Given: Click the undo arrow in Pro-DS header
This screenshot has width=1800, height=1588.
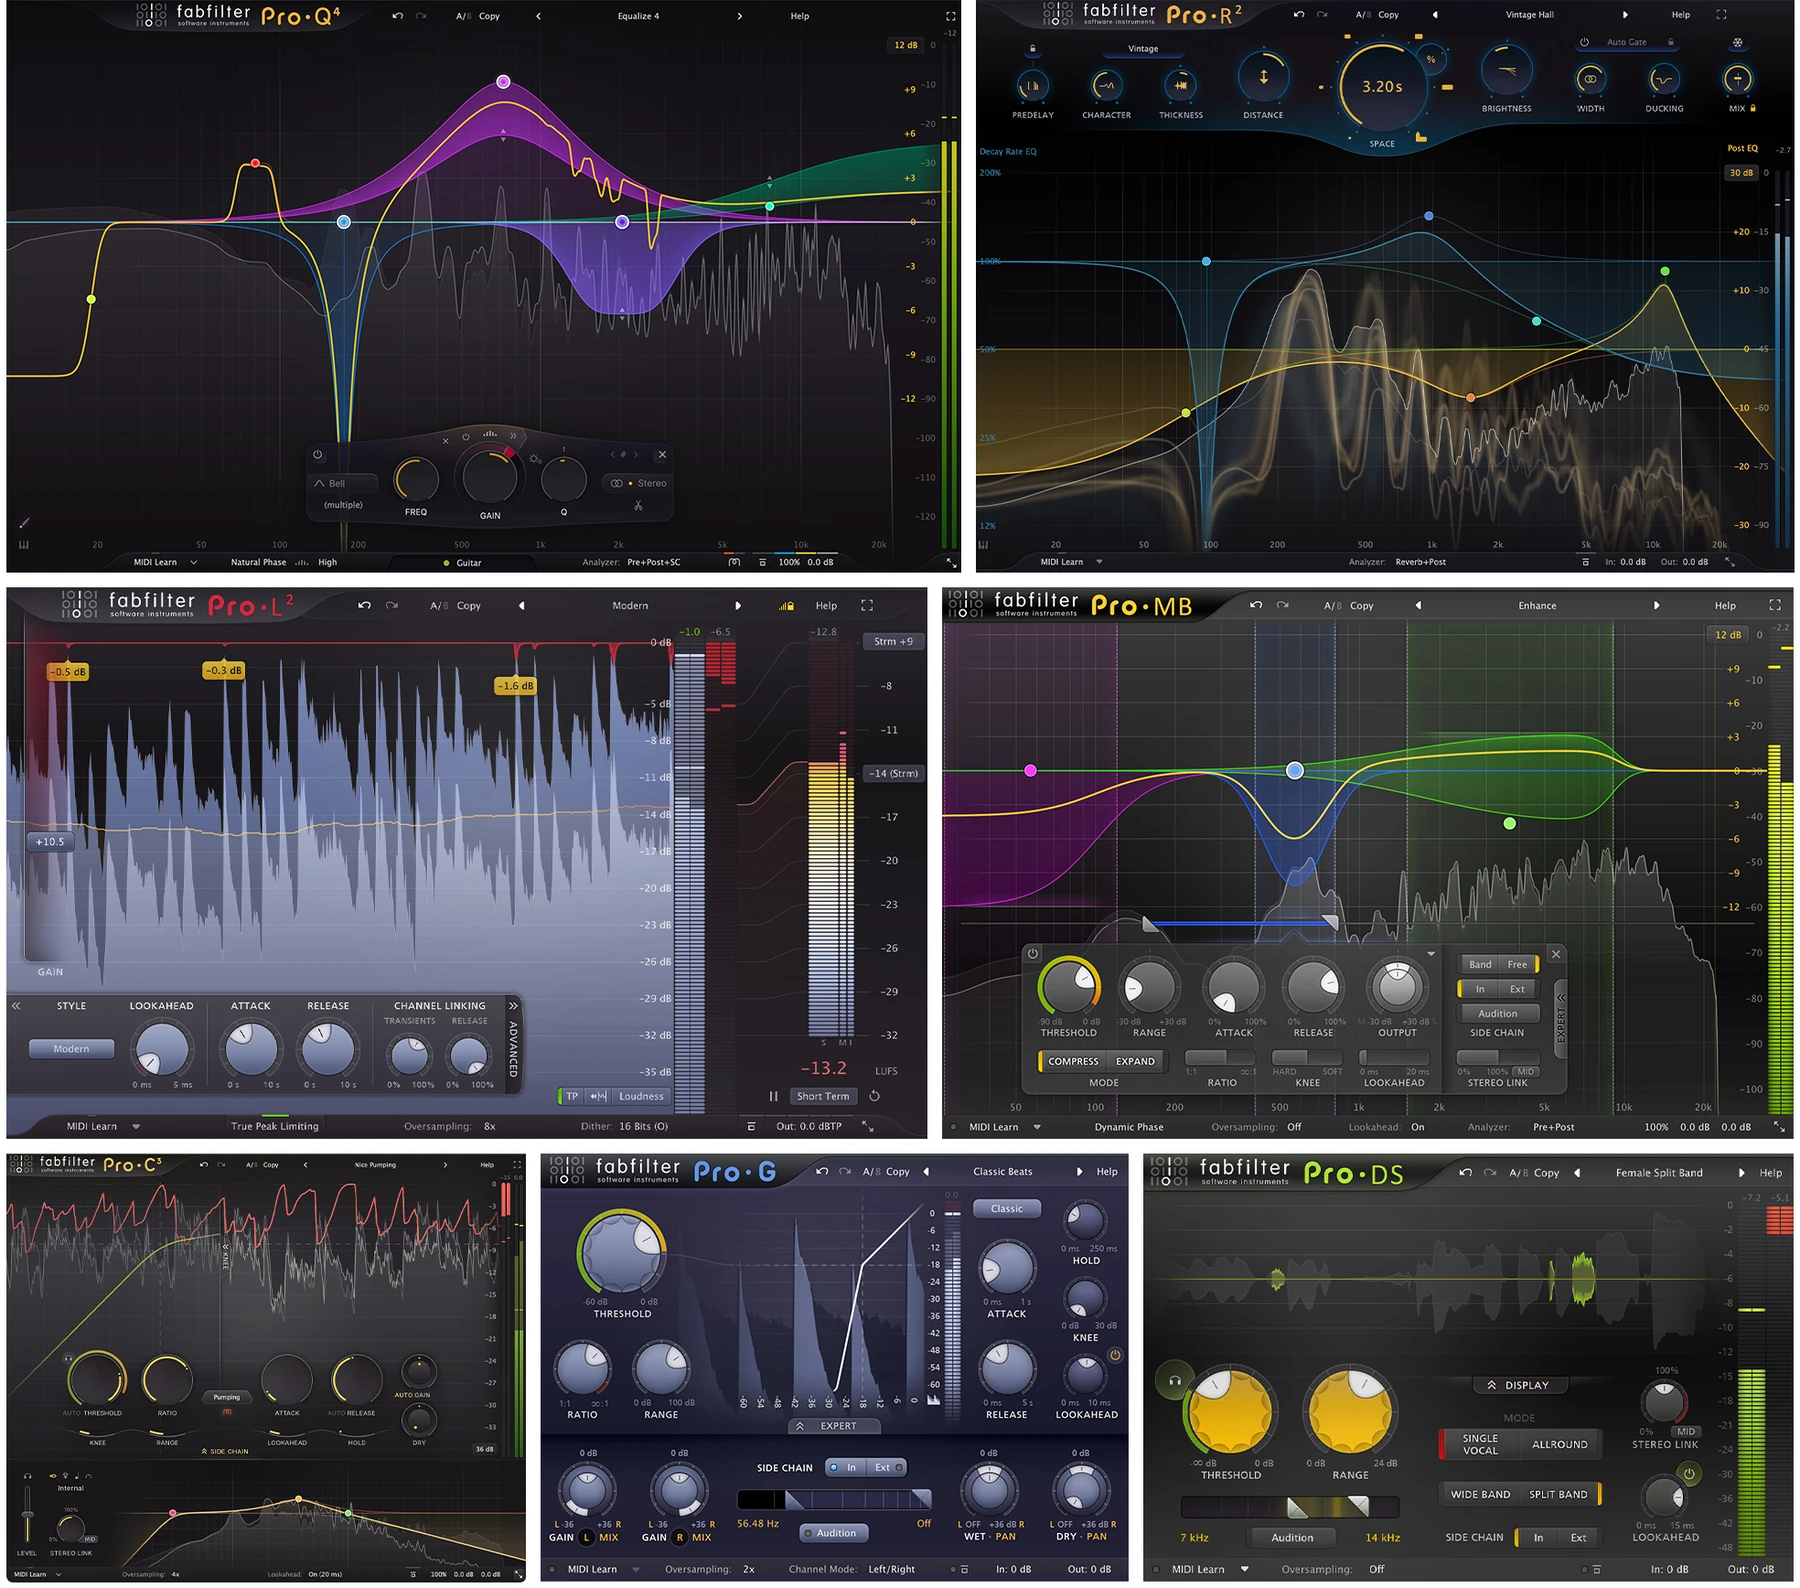Looking at the screenshot, I should tap(1465, 1172).
